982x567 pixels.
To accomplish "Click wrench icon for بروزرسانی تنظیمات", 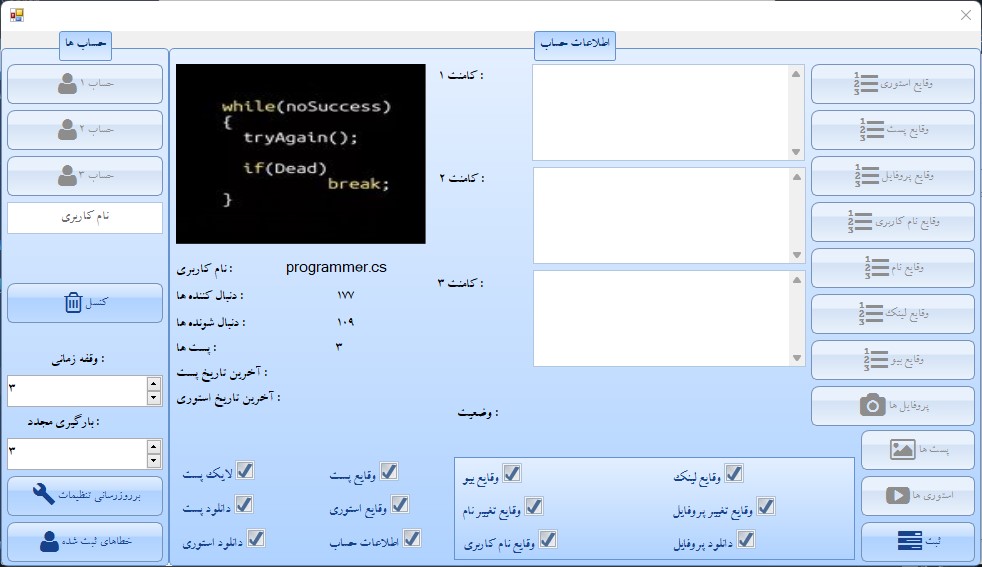I will [x=44, y=494].
